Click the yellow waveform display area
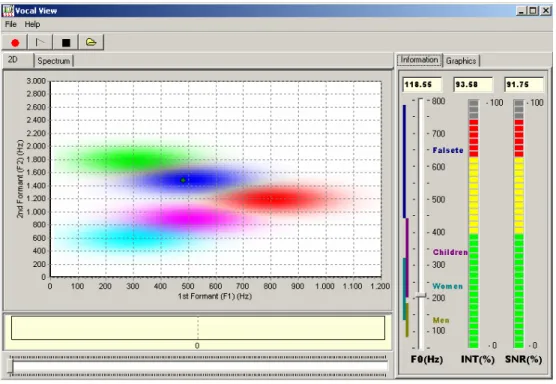Image resolution: width=556 pixels, height=384 pixels. click(x=198, y=328)
